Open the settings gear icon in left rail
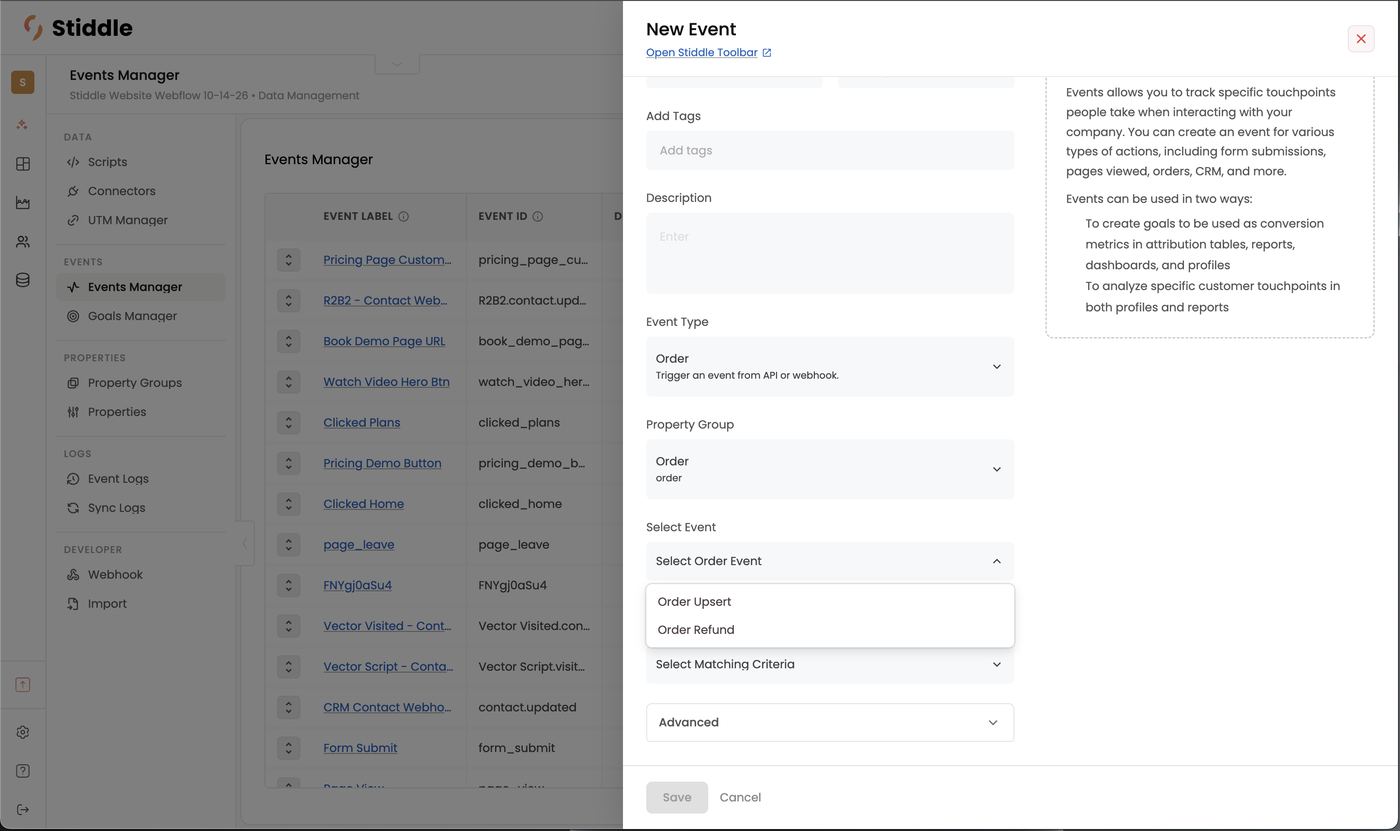Image resolution: width=1400 pixels, height=831 pixels. click(23, 732)
